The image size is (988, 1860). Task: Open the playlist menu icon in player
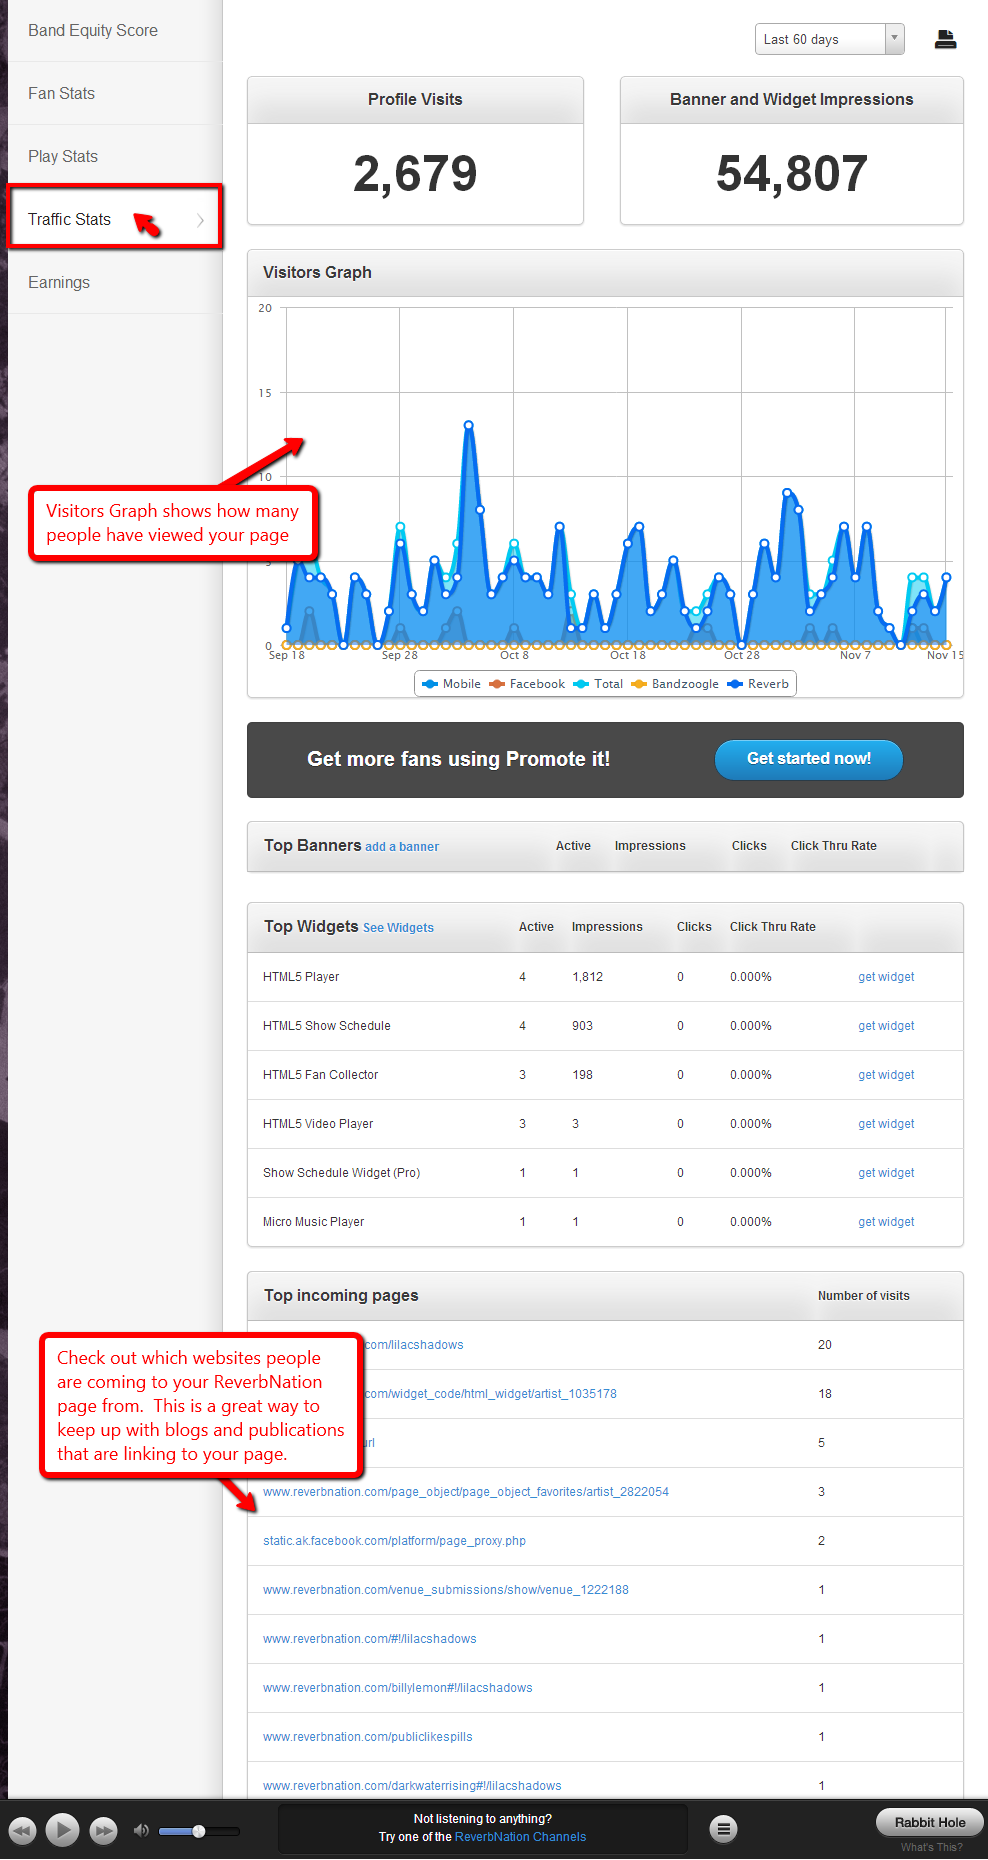coord(723,1829)
